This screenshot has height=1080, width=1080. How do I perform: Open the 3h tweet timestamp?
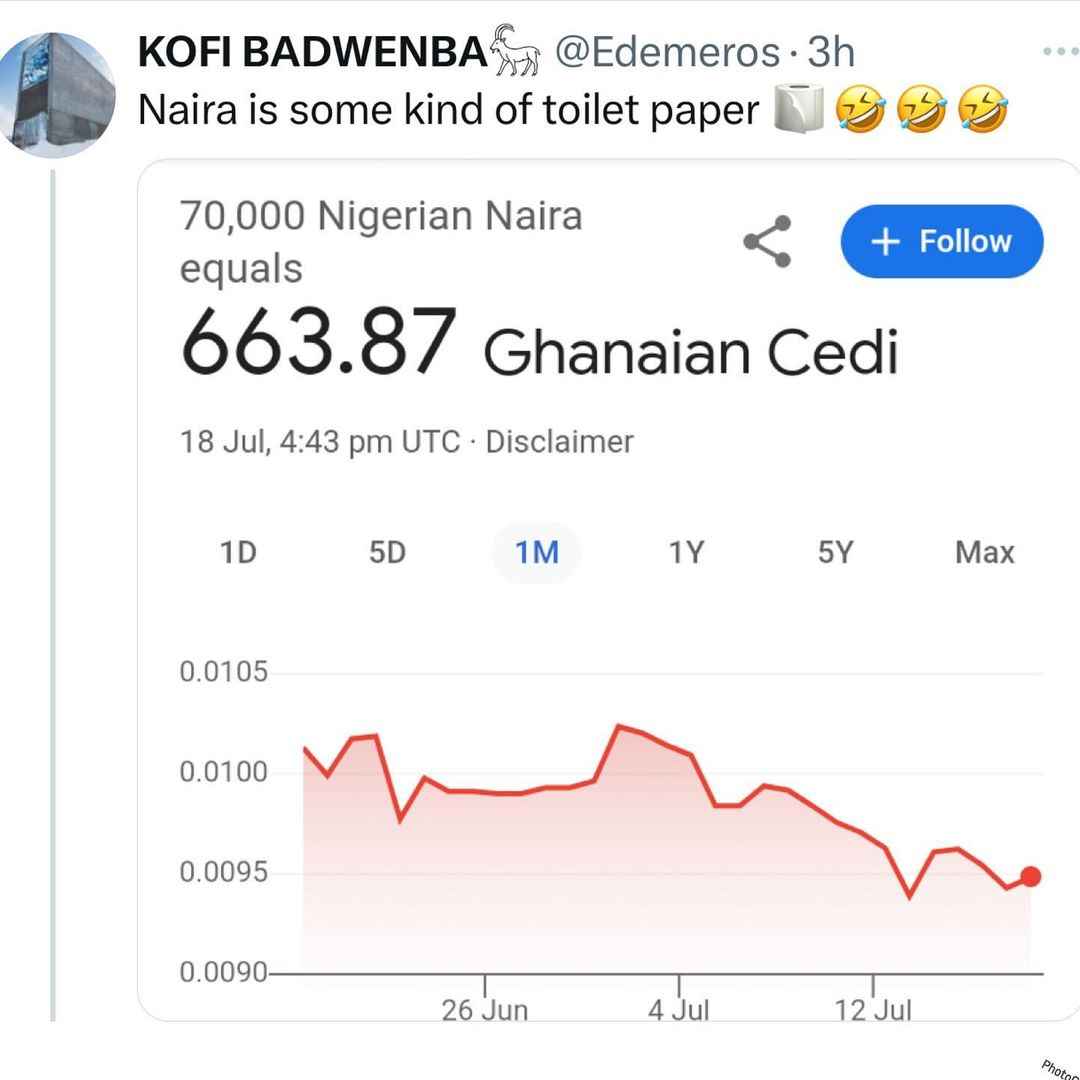[830, 52]
